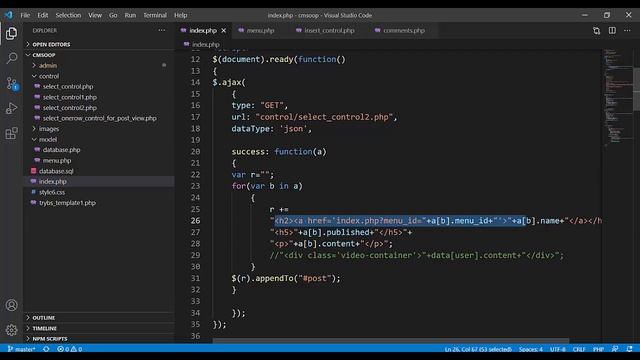Click cursor position Ln 26 Col 67
The height and width of the screenshot is (360, 640).
pos(478,349)
